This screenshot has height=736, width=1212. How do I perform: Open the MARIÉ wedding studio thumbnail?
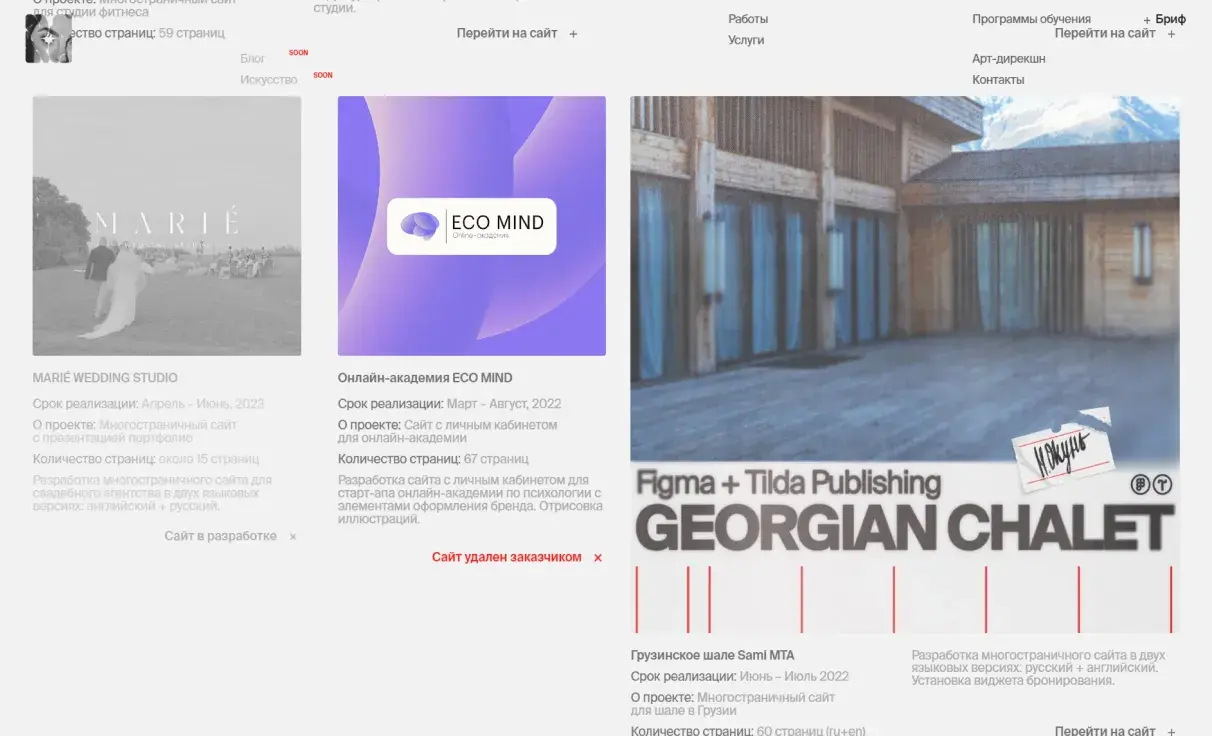tap(167, 226)
